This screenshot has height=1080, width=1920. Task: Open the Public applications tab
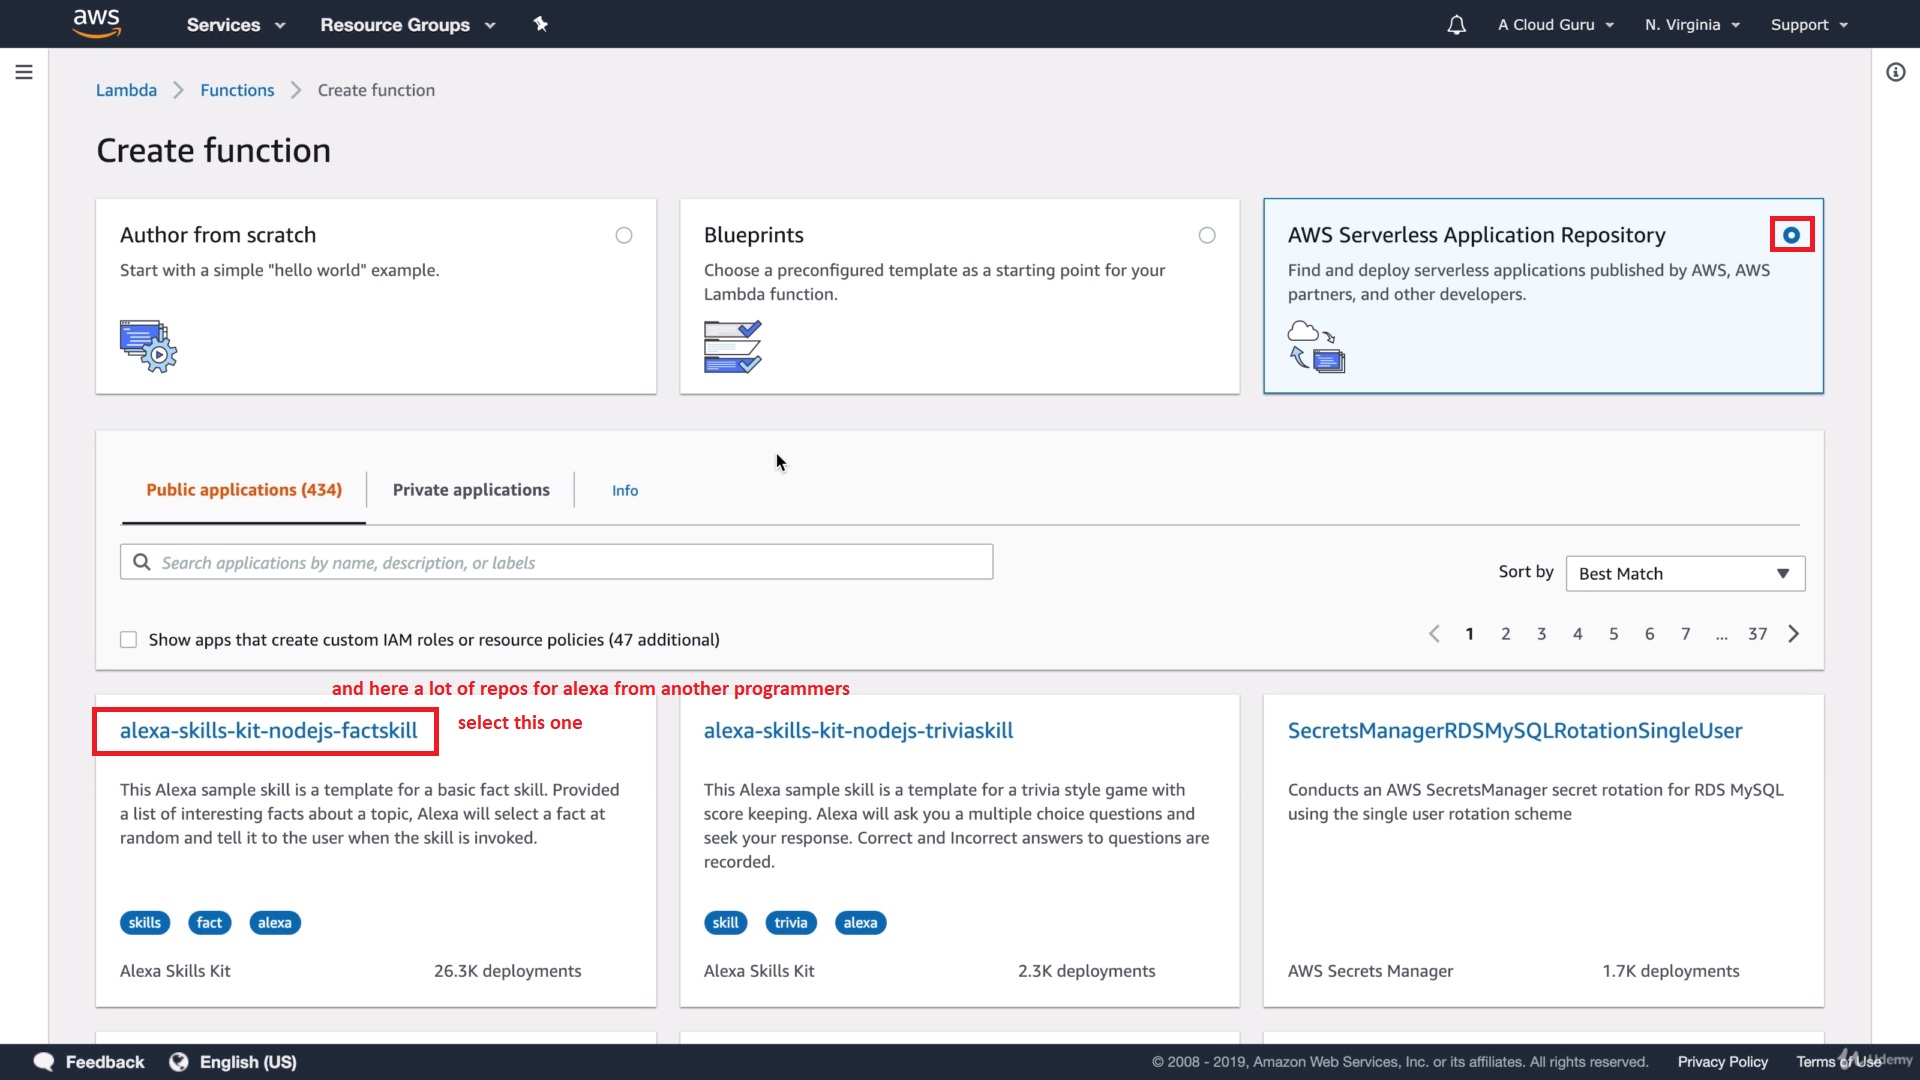244,490
